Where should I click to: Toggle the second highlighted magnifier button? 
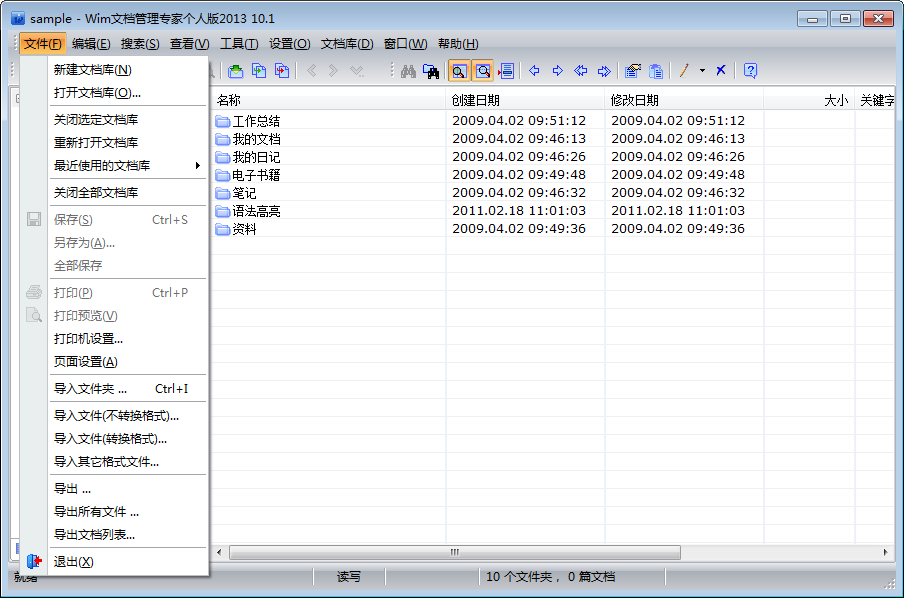tap(483, 71)
